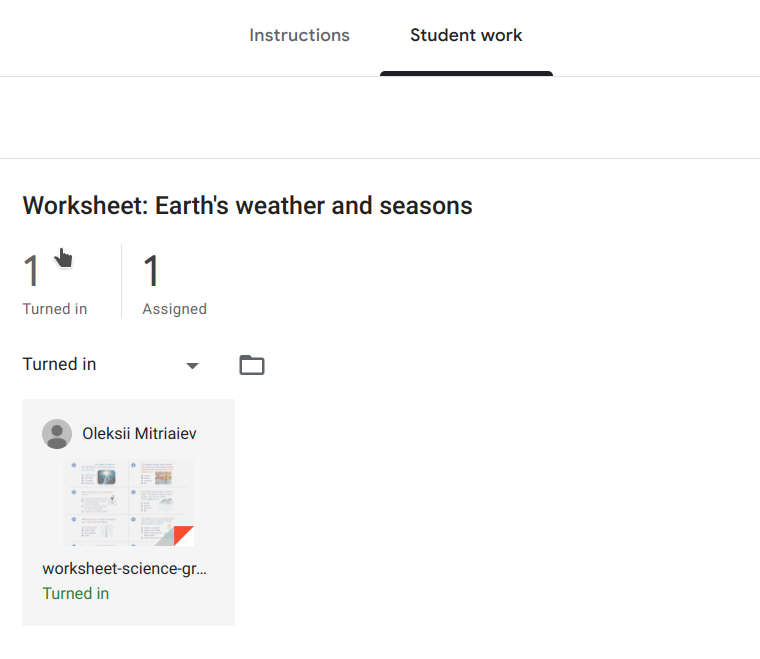The width and height of the screenshot is (760, 659).
Task: Open the Drive folder icon
Action: point(252,365)
